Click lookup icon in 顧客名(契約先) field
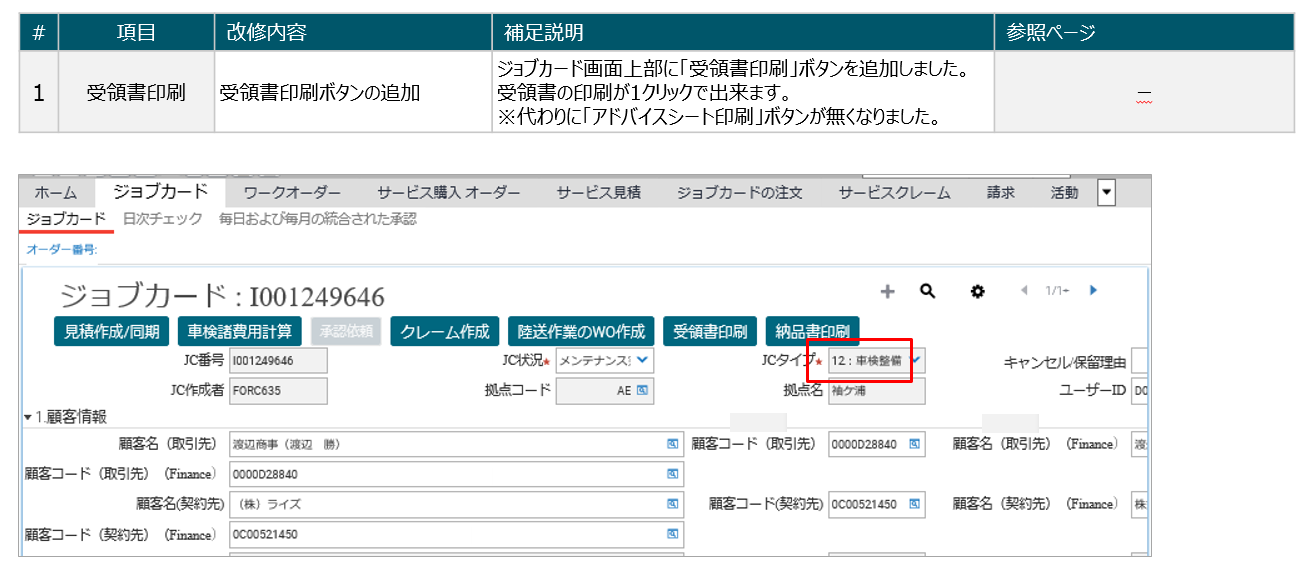 pyautogui.click(x=673, y=504)
